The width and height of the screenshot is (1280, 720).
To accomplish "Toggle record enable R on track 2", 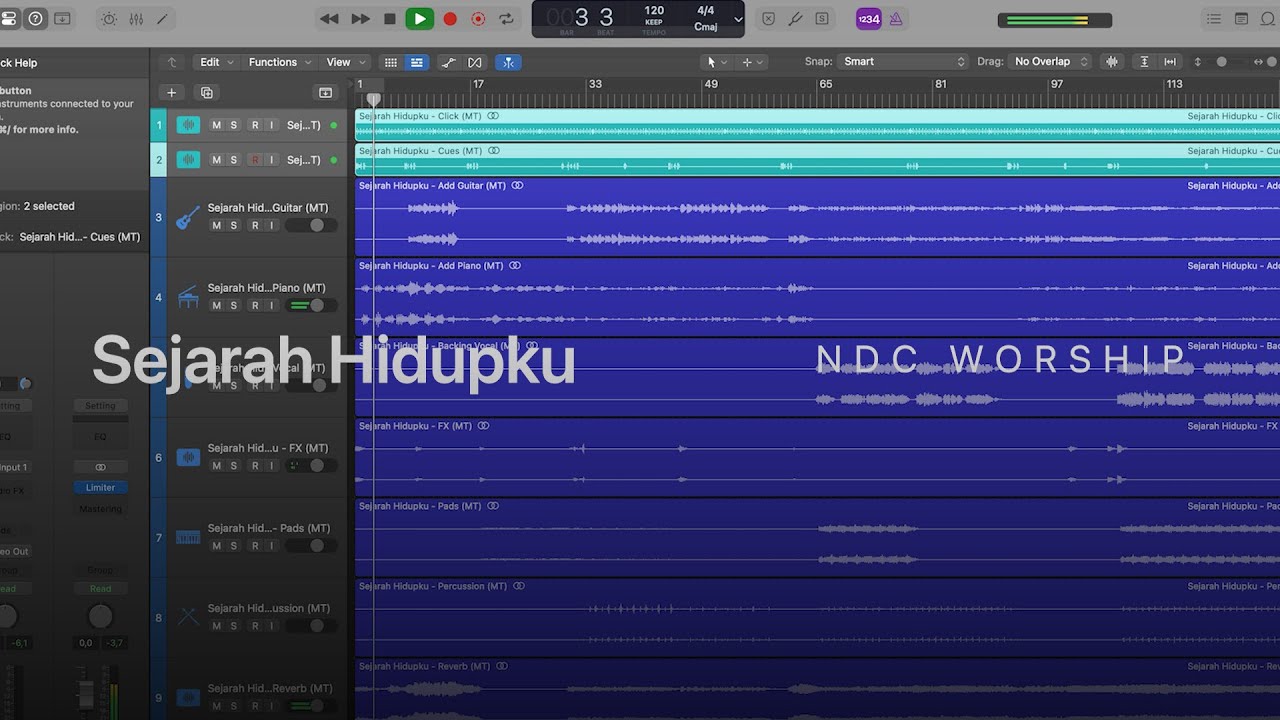I will pos(255,160).
